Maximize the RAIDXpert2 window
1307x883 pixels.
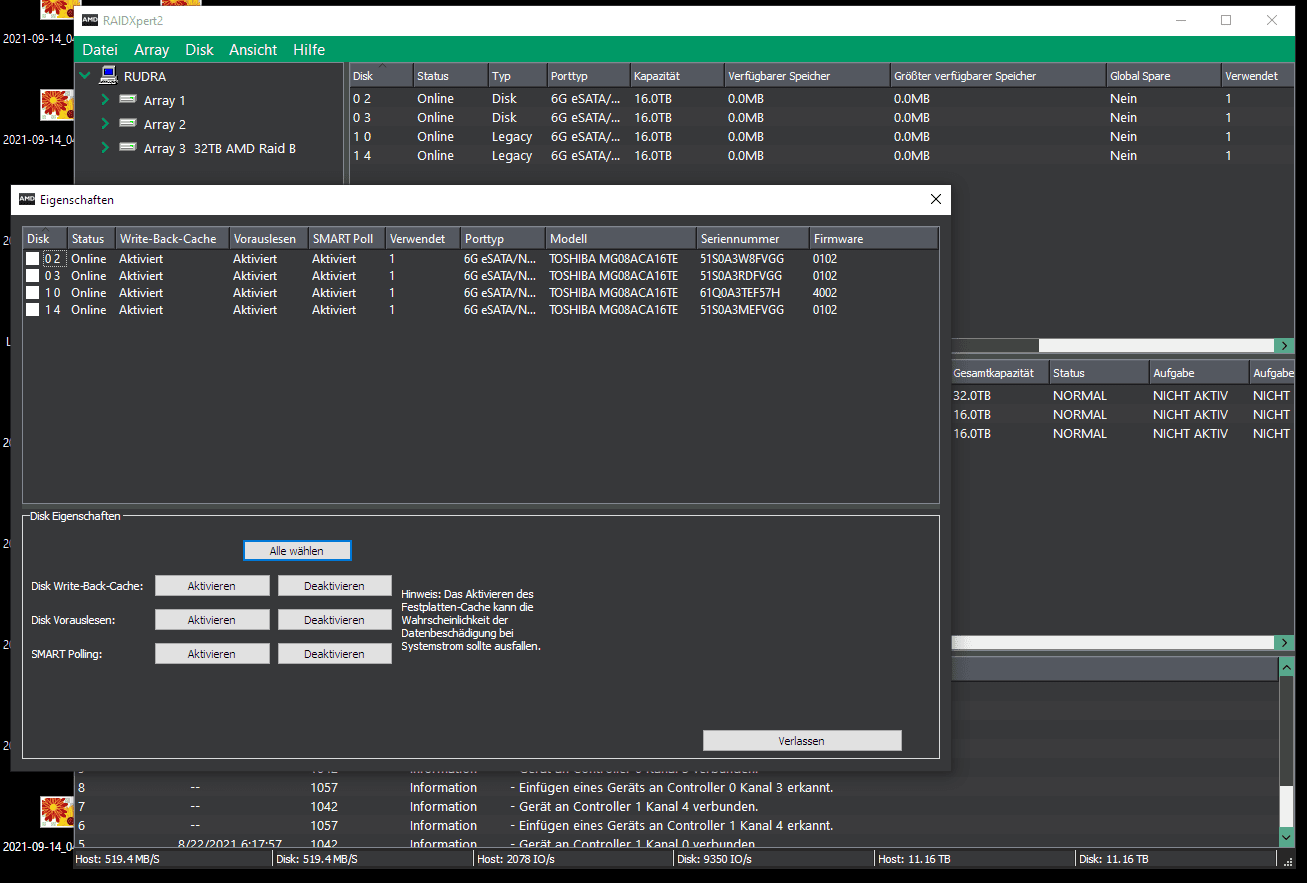[1226, 20]
